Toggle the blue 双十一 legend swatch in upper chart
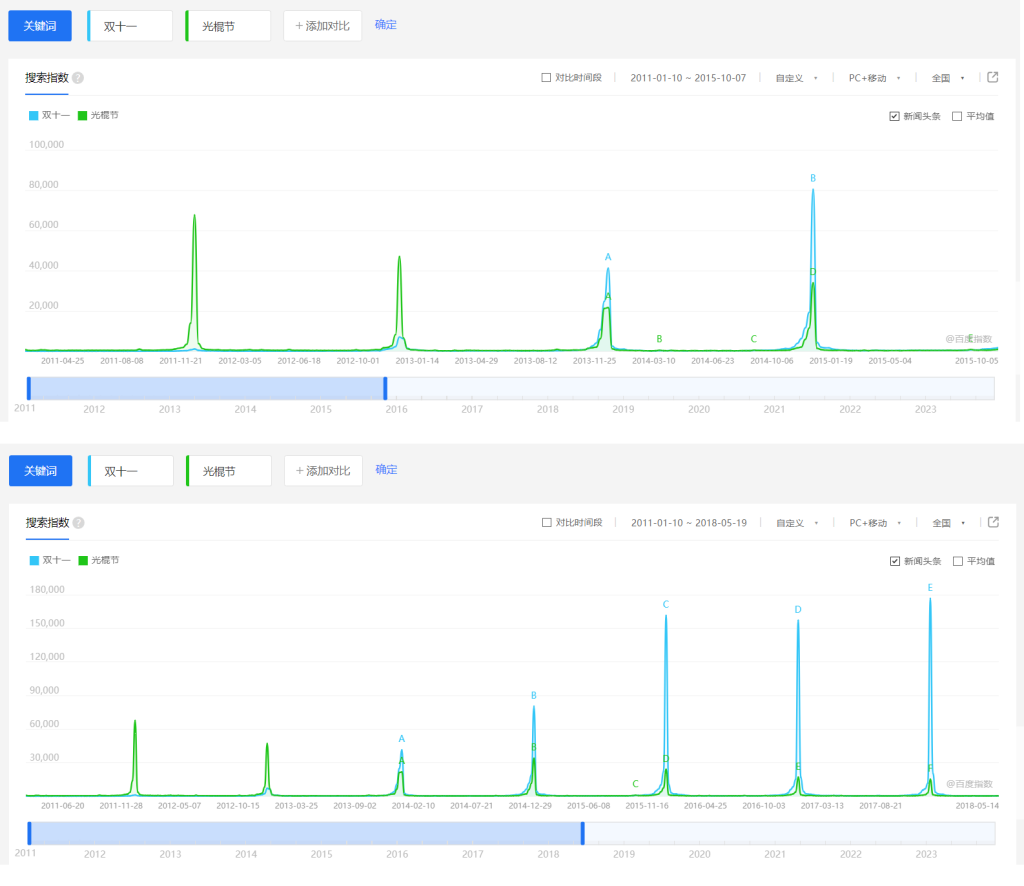This screenshot has width=1024, height=886. pyautogui.click(x=33, y=116)
